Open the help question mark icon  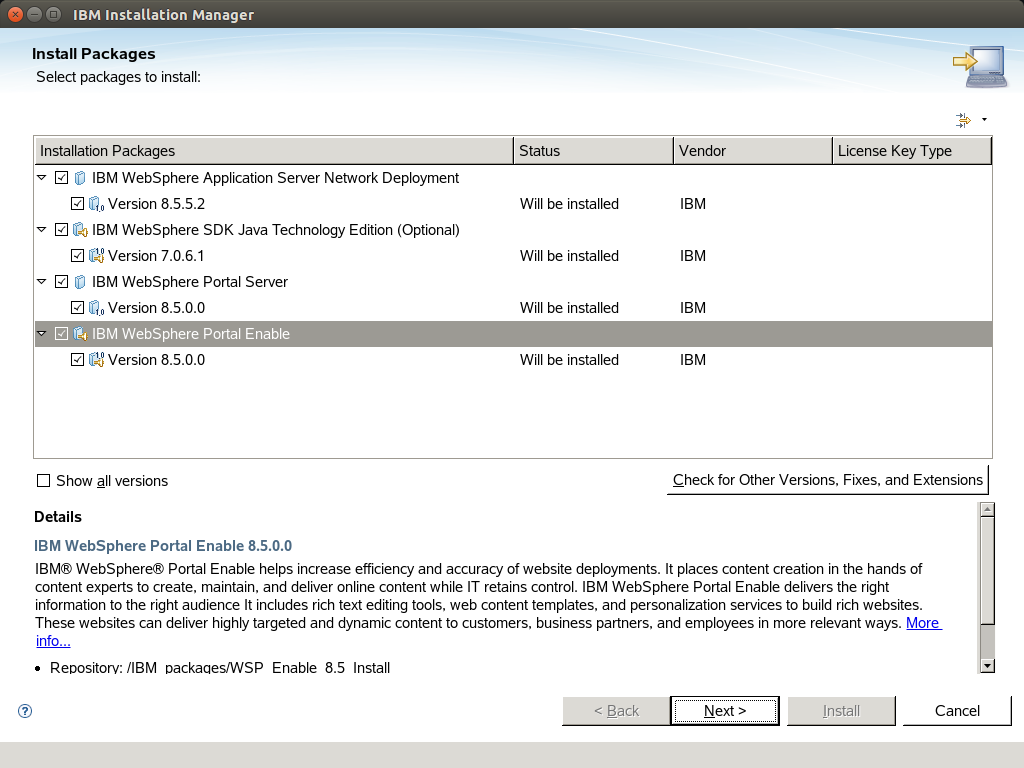click(x=25, y=711)
